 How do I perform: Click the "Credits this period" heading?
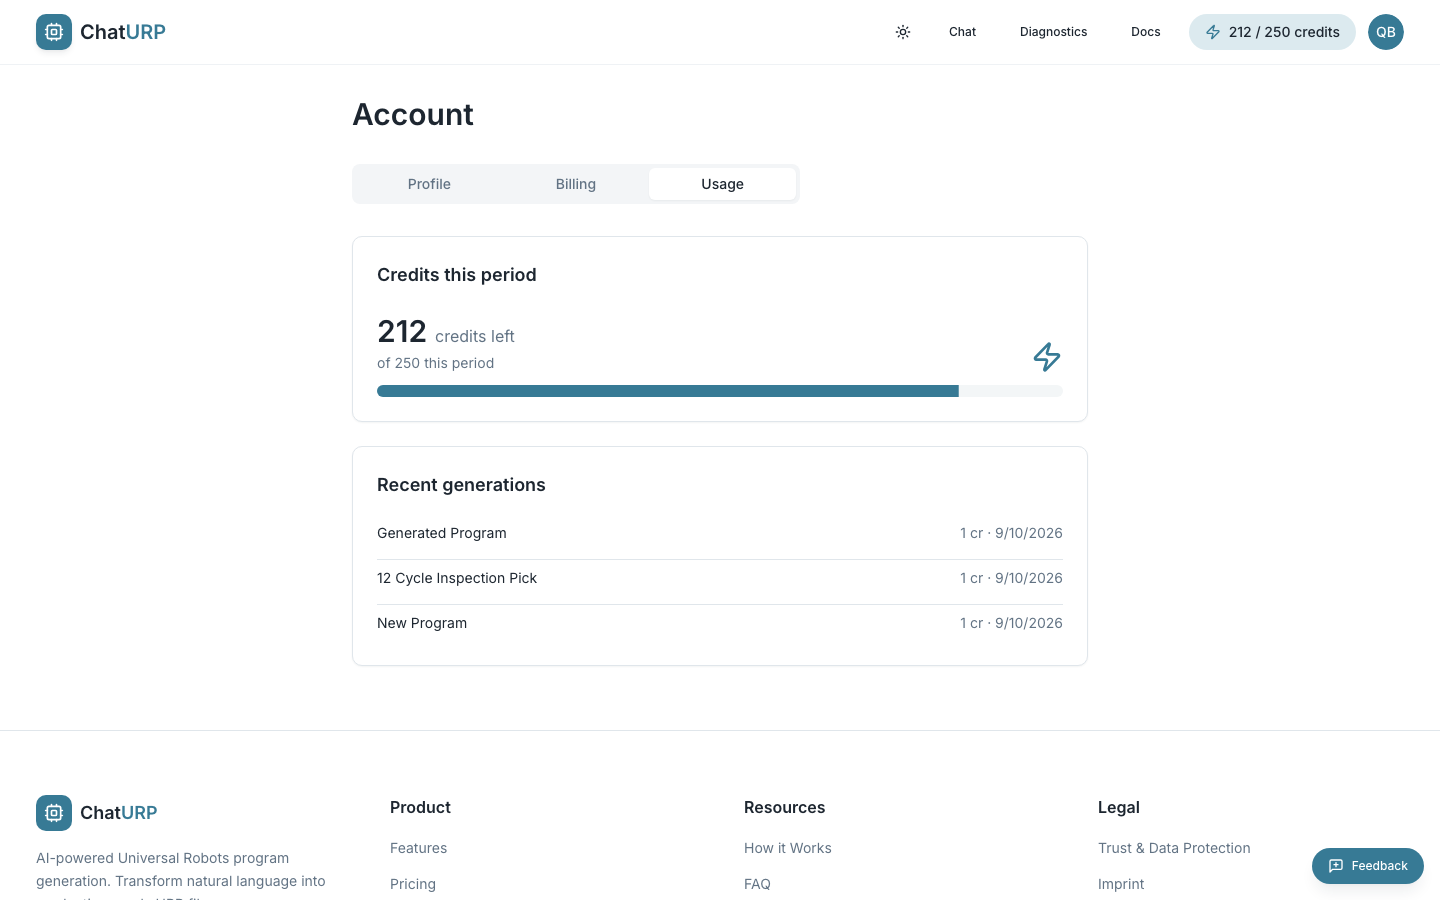coord(457,275)
